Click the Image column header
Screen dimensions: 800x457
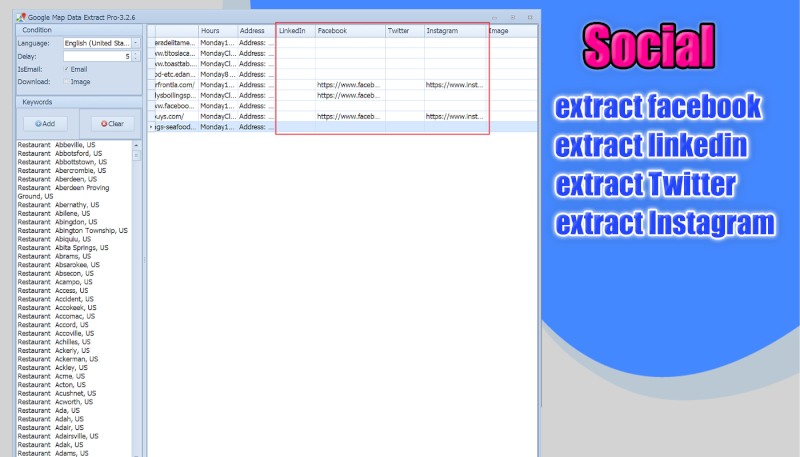512,31
